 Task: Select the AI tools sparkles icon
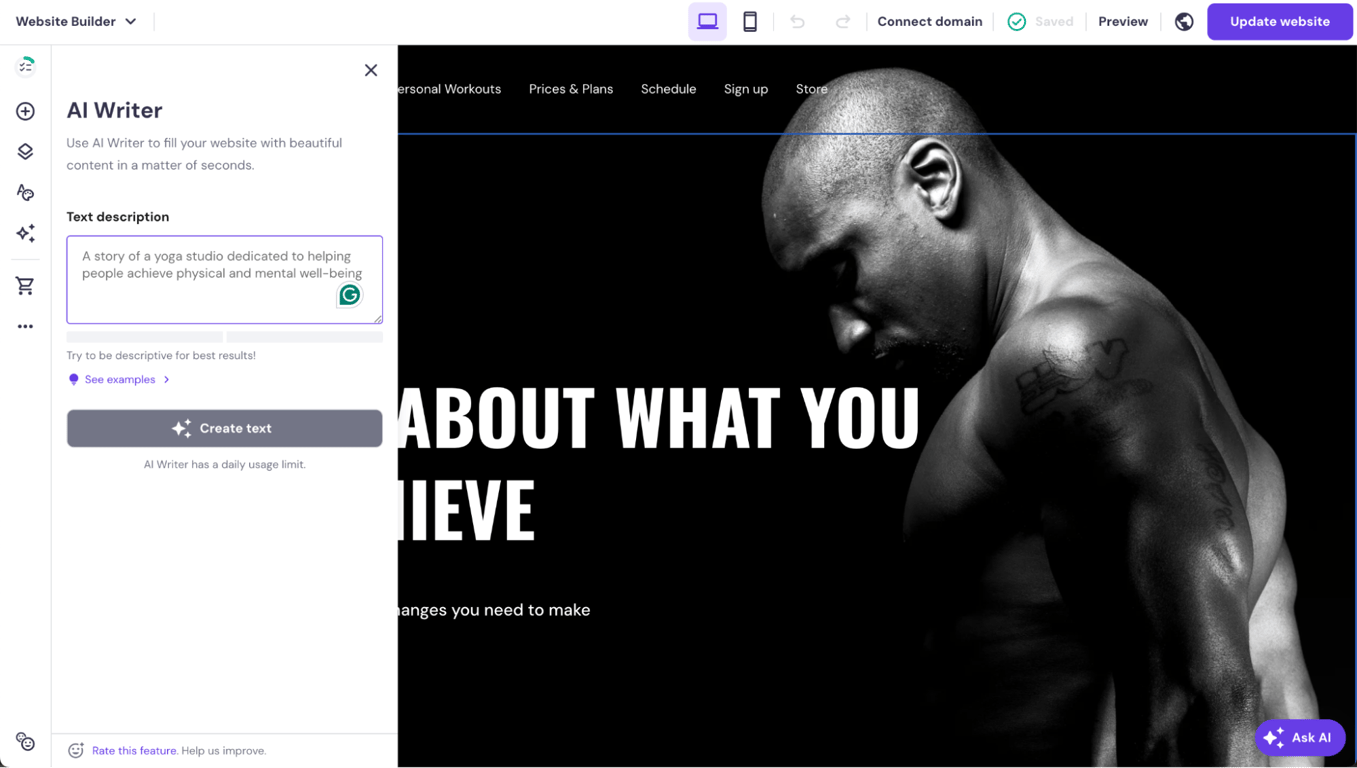tap(25, 233)
